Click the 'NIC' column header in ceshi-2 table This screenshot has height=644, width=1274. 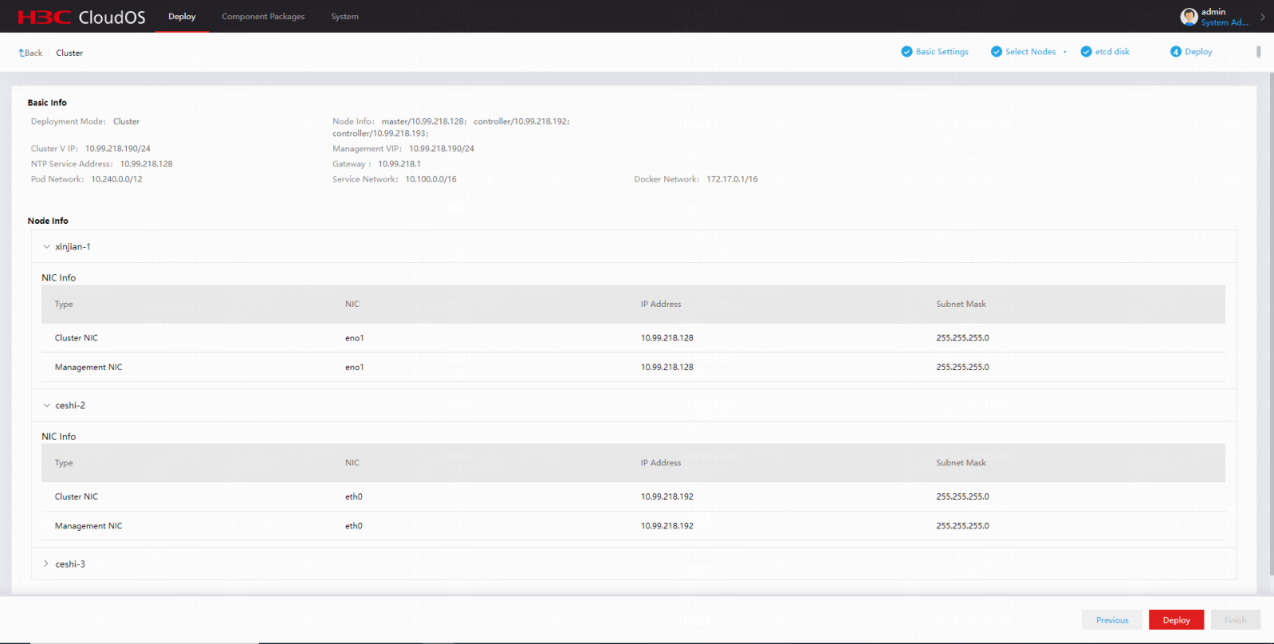tap(352, 463)
